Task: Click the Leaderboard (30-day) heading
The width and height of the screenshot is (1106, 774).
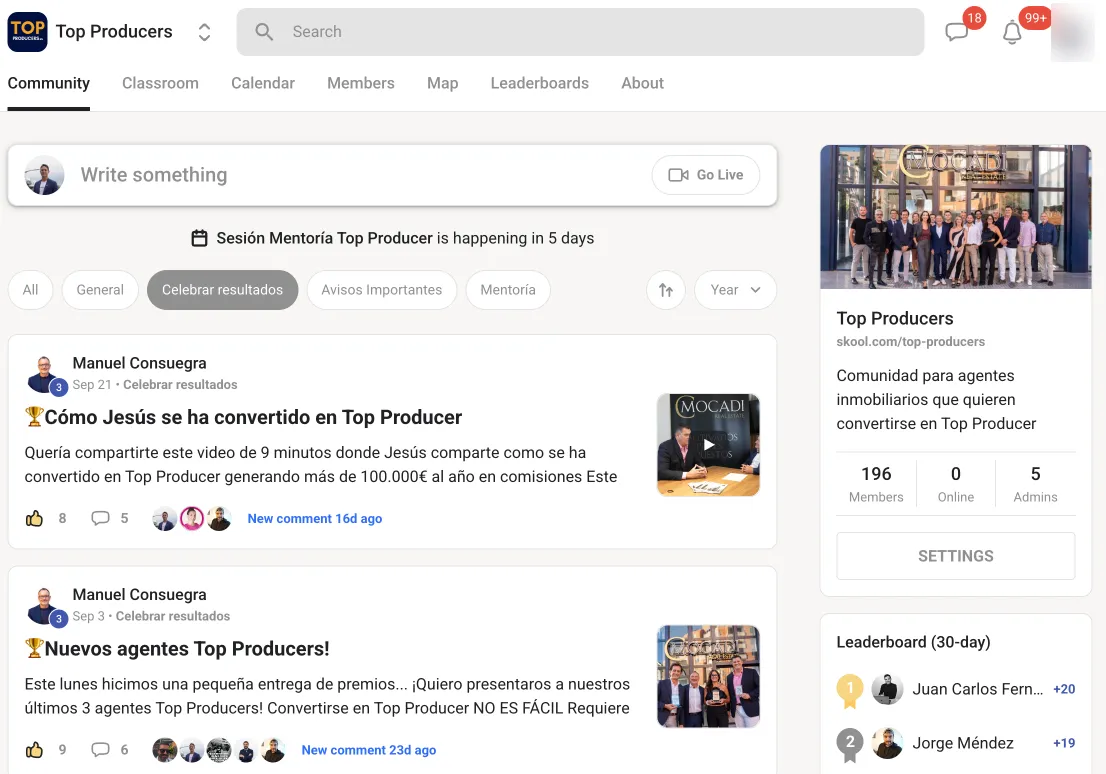Action: point(913,642)
